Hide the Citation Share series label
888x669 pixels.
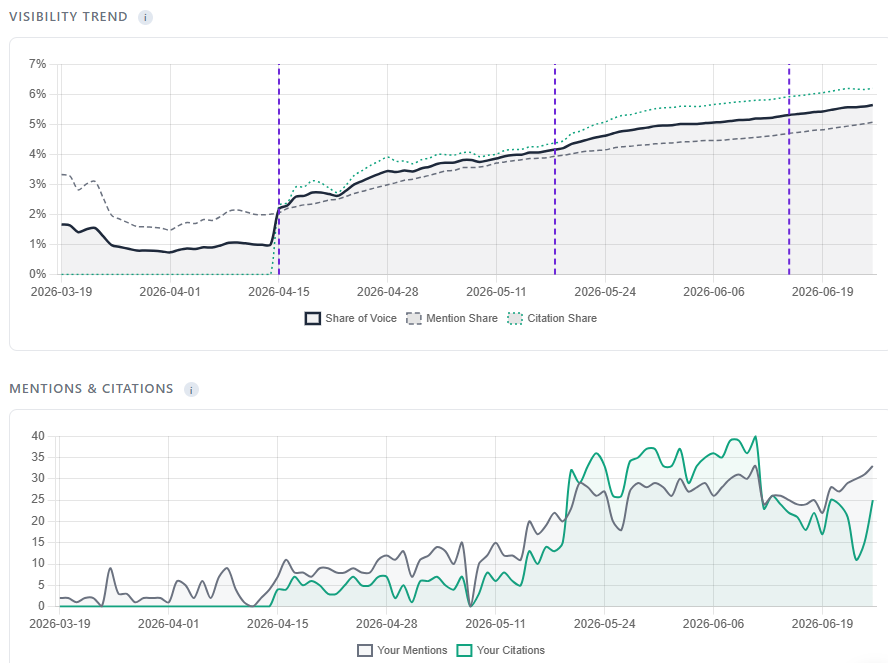(562, 318)
